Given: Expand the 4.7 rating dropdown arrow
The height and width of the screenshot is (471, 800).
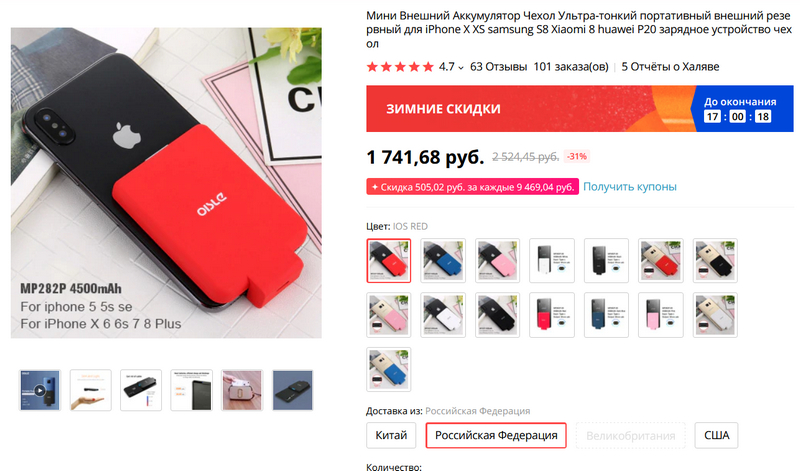Looking at the screenshot, I should (461, 67).
